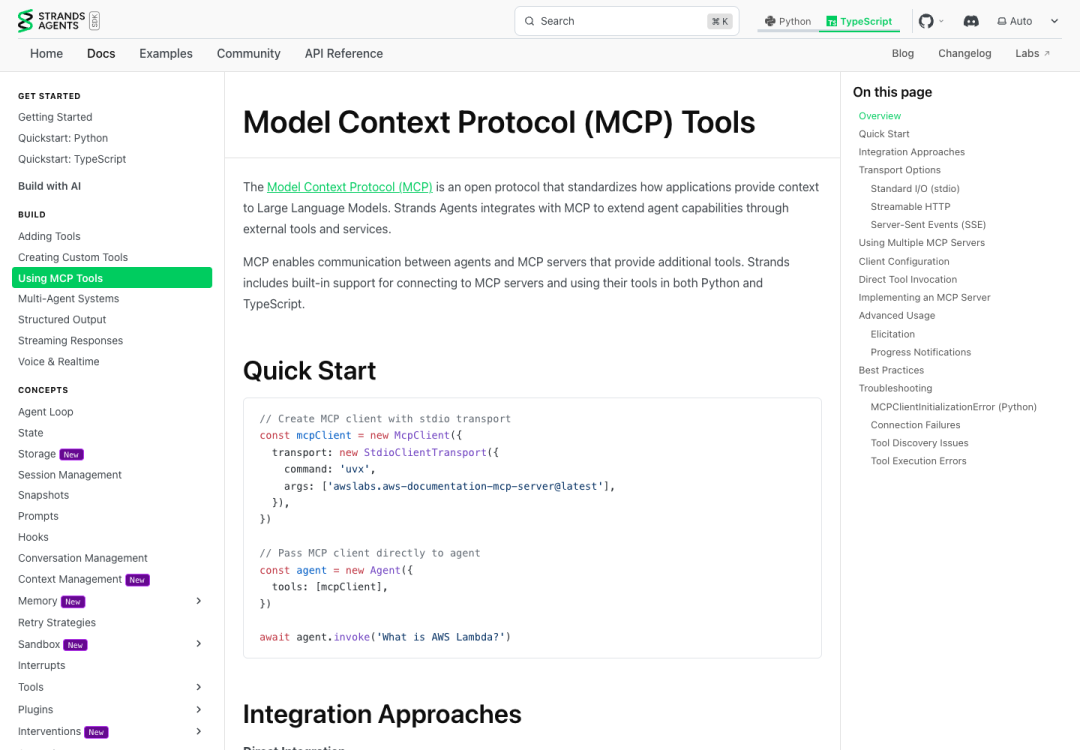Viewport: 1080px width, 750px height.
Task: Click the TypeScript language icon
Action: (831, 21)
